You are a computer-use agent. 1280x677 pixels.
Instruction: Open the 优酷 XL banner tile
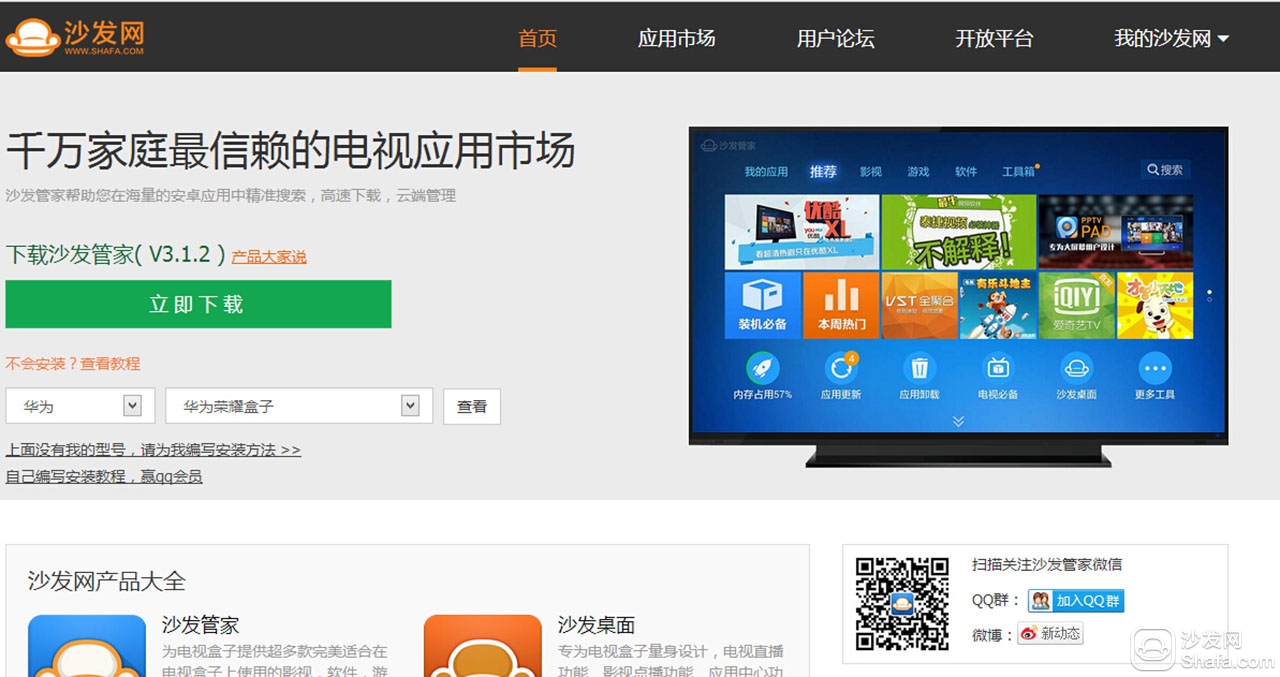802,232
